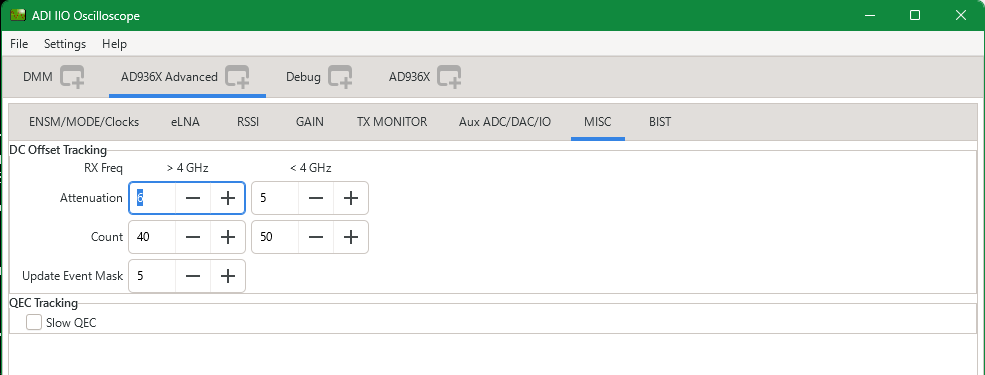
Task: Open the GAIN sub-tab
Action: (x=310, y=122)
